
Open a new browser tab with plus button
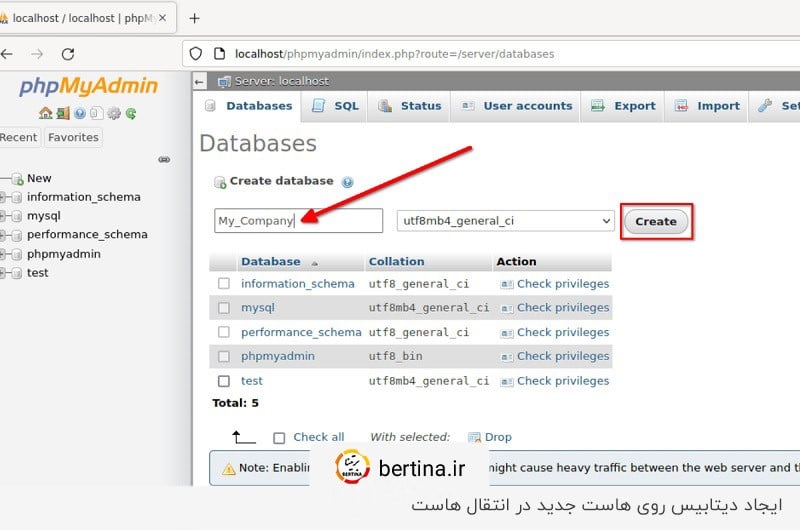[x=194, y=18]
